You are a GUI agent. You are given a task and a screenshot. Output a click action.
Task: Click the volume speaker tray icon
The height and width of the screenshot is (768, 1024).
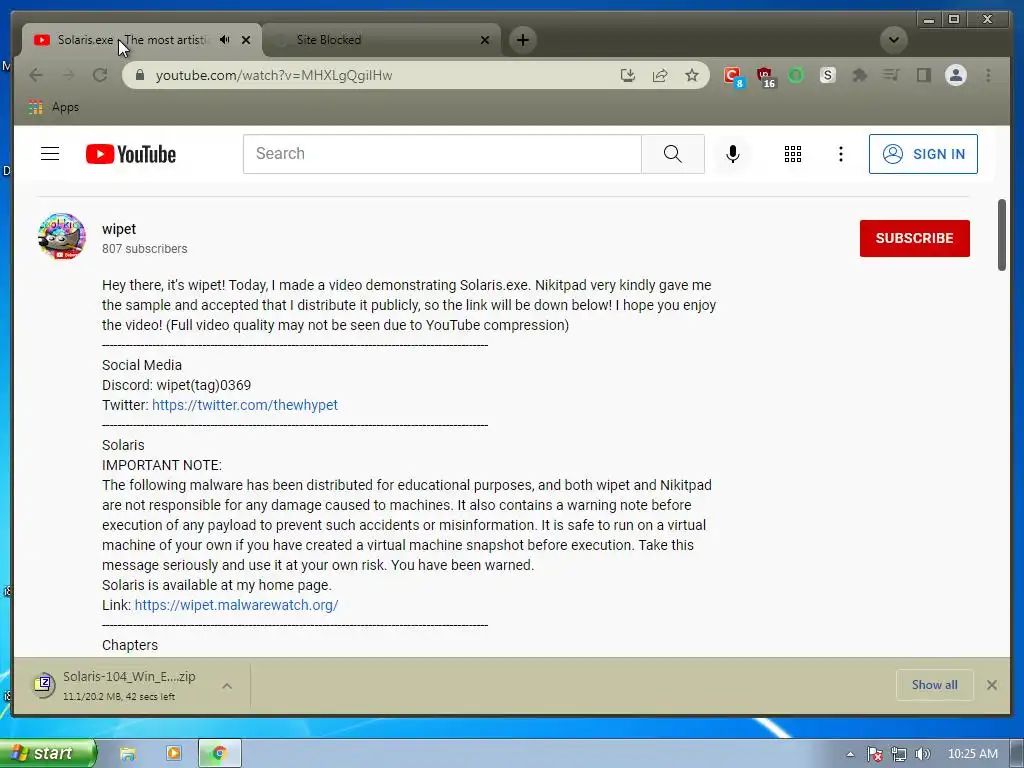(922, 754)
